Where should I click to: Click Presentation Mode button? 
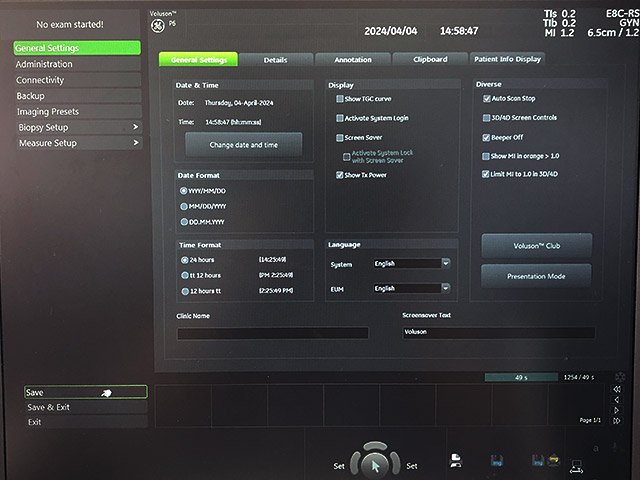(536, 276)
